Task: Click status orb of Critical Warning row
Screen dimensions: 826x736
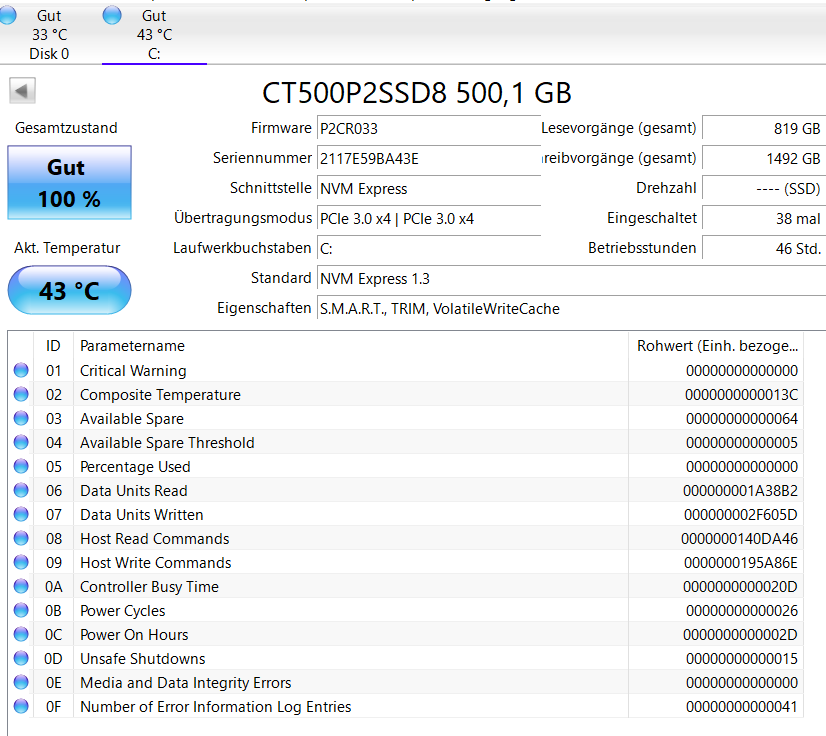Action: [x=21, y=370]
